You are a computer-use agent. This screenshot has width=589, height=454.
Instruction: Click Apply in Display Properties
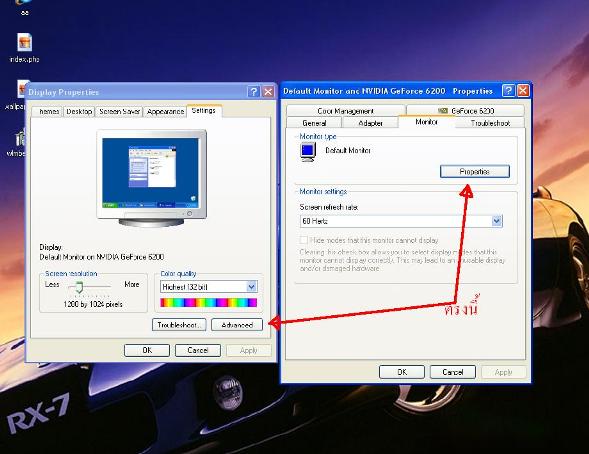point(249,350)
